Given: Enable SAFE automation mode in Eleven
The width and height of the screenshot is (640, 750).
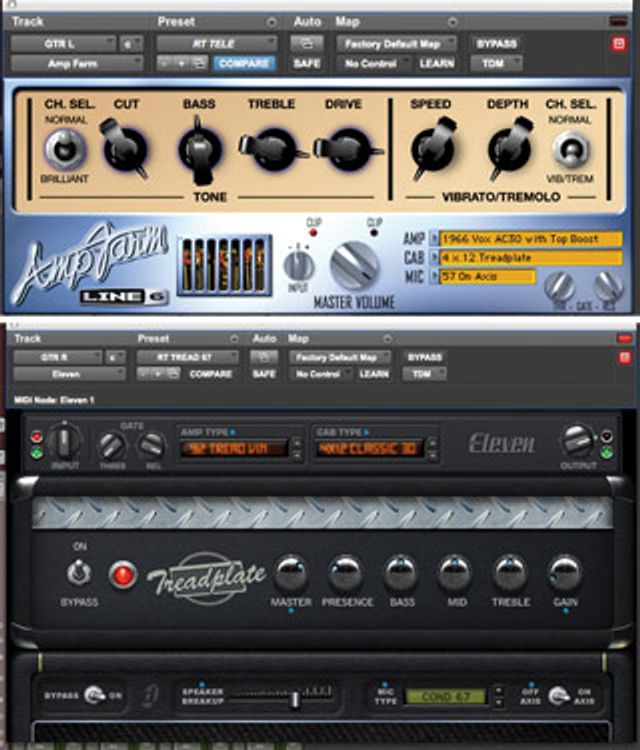Looking at the screenshot, I should pyautogui.click(x=264, y=374).
